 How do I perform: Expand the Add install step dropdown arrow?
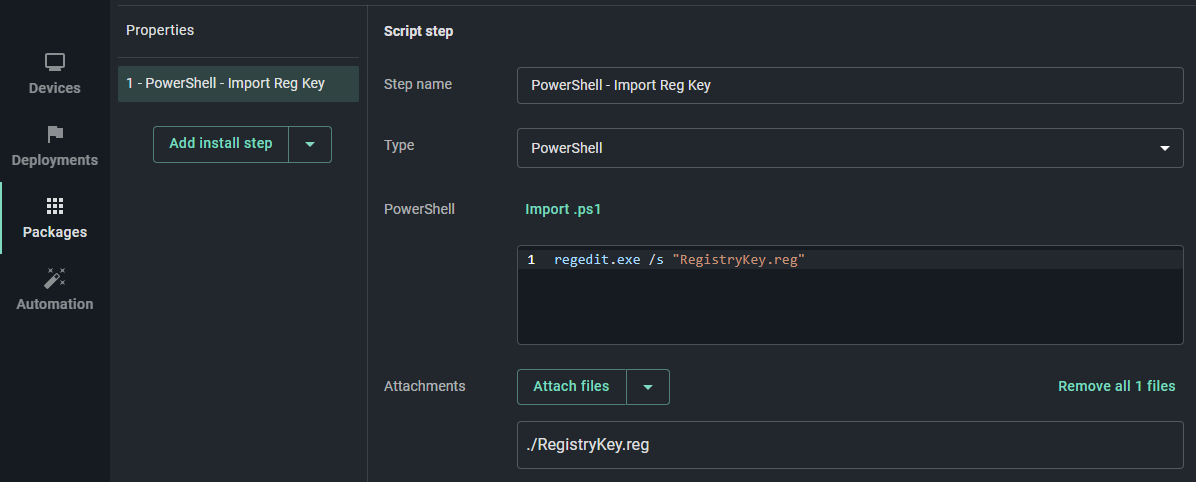310,144
